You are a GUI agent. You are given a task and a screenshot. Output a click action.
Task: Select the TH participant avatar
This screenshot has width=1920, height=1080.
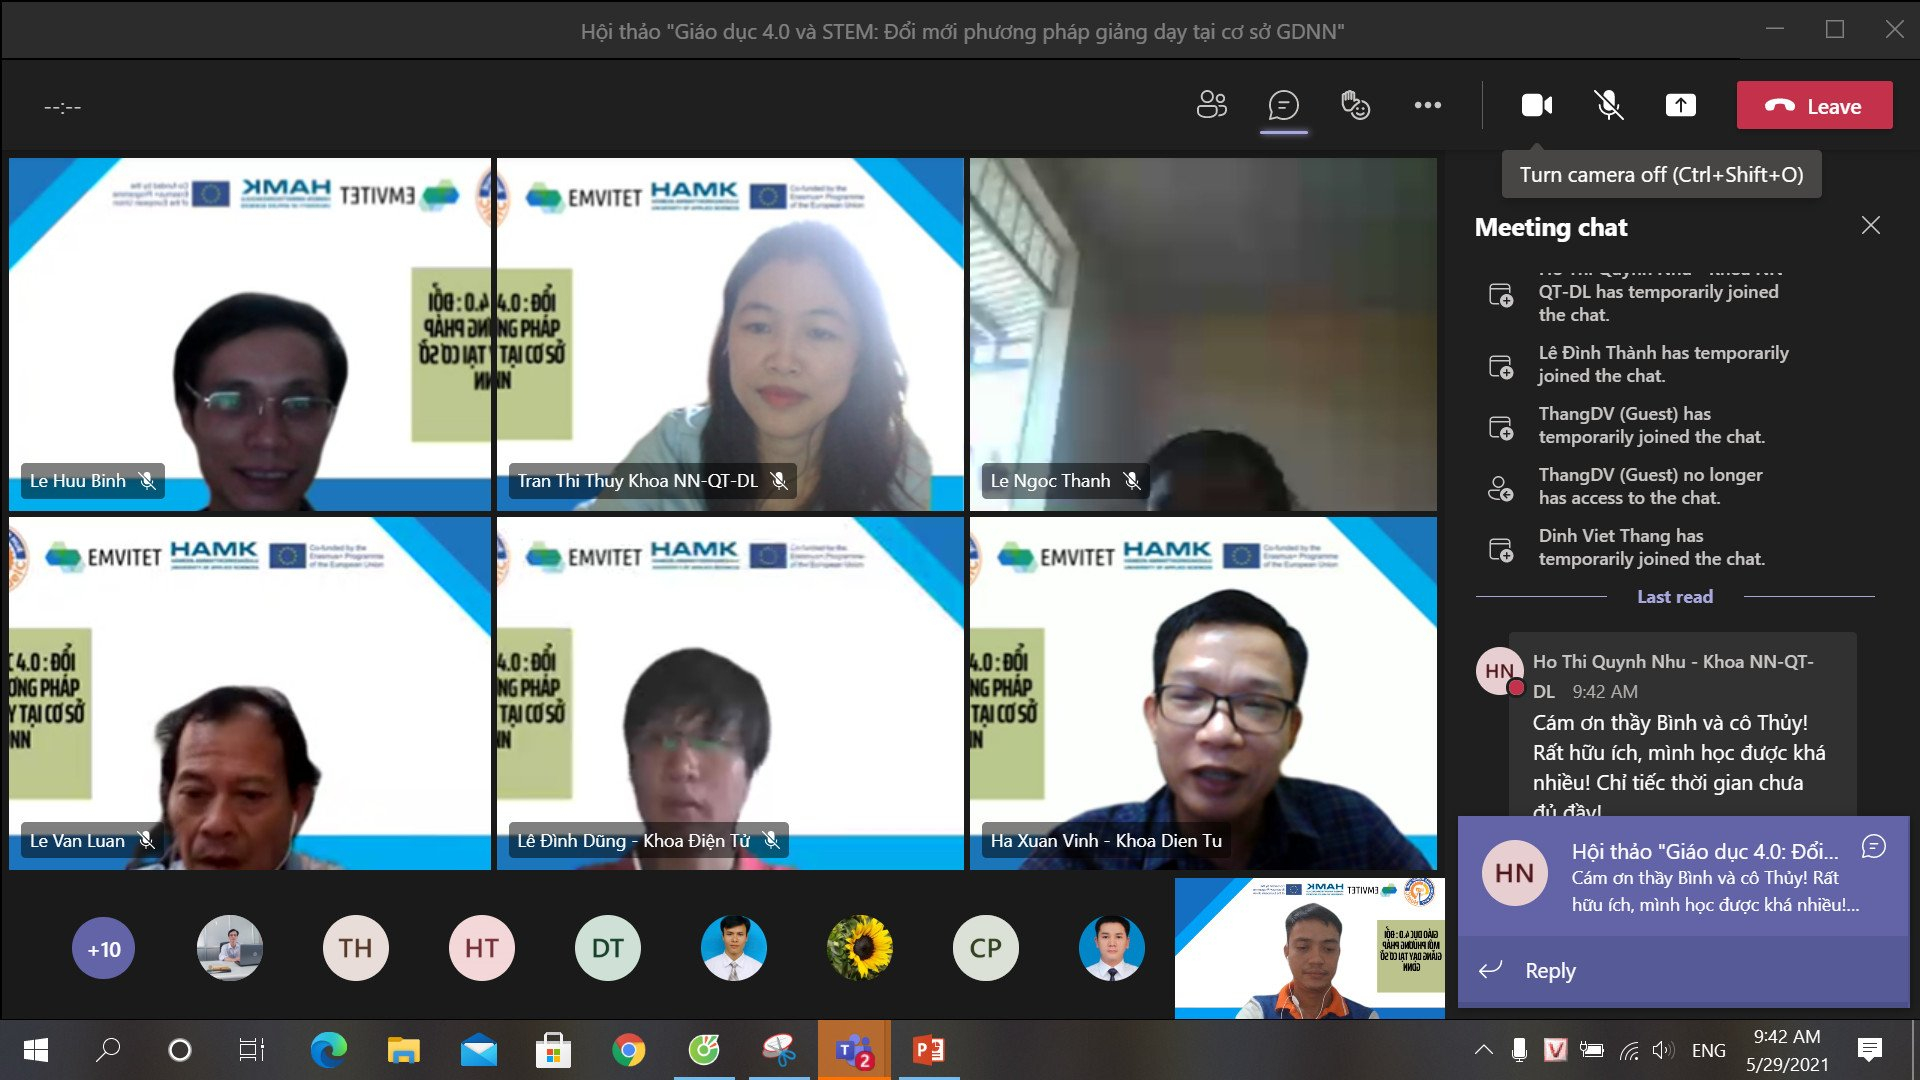coord(355,948)
